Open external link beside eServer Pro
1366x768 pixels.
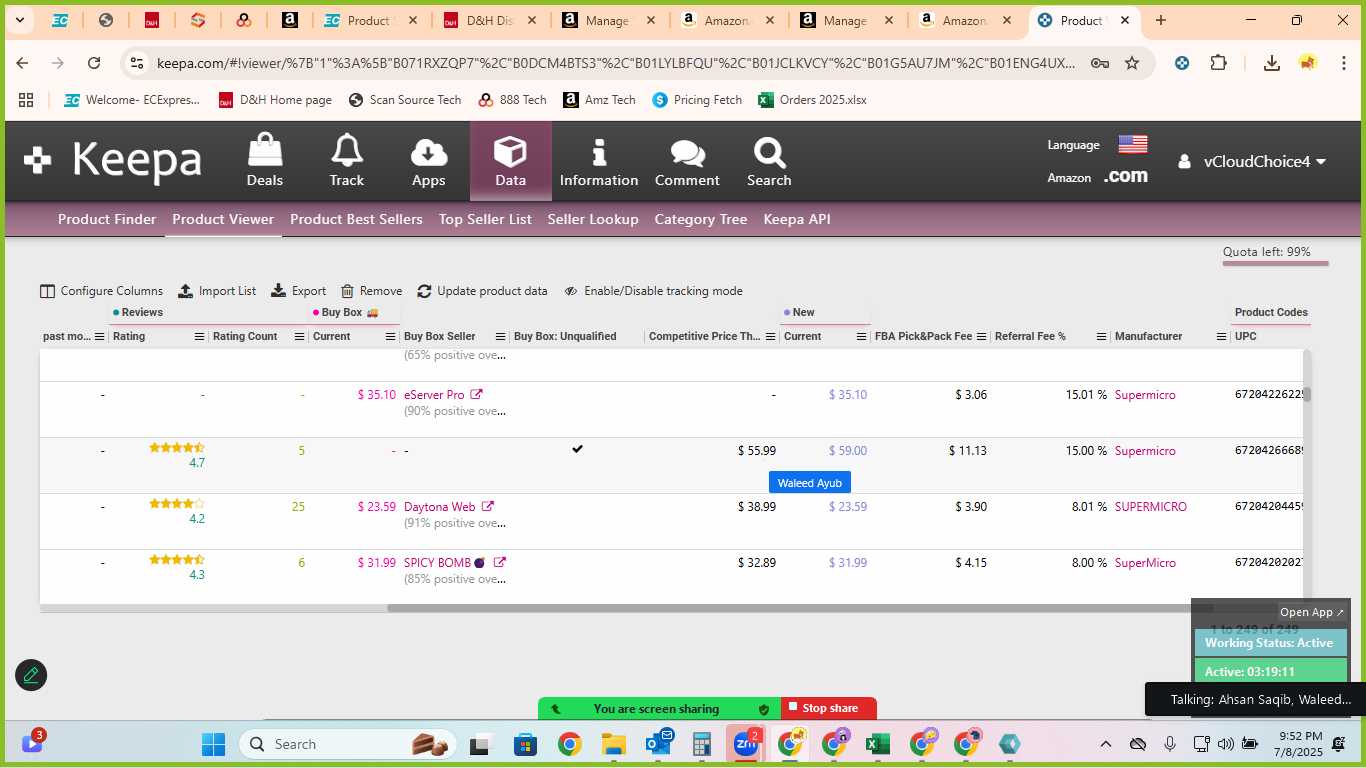click(x=477, y=395)
